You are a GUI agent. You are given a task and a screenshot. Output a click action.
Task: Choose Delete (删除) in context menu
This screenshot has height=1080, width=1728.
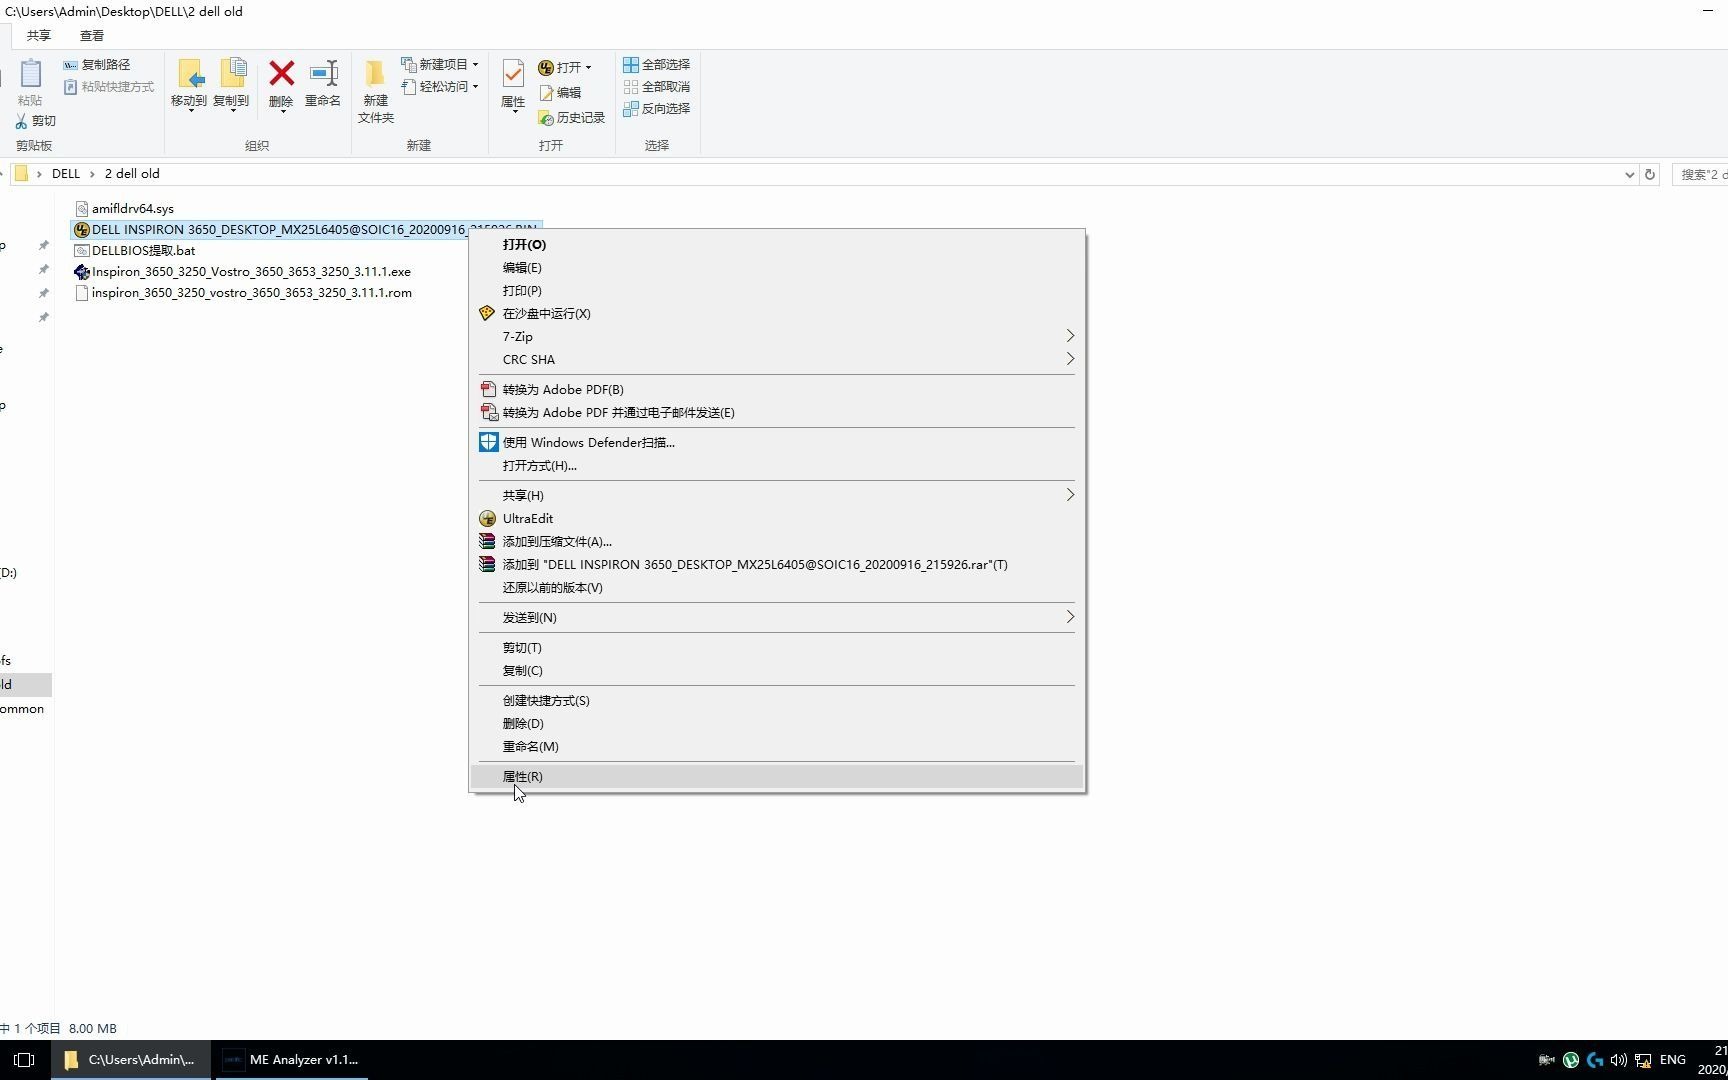click(777, 724)
